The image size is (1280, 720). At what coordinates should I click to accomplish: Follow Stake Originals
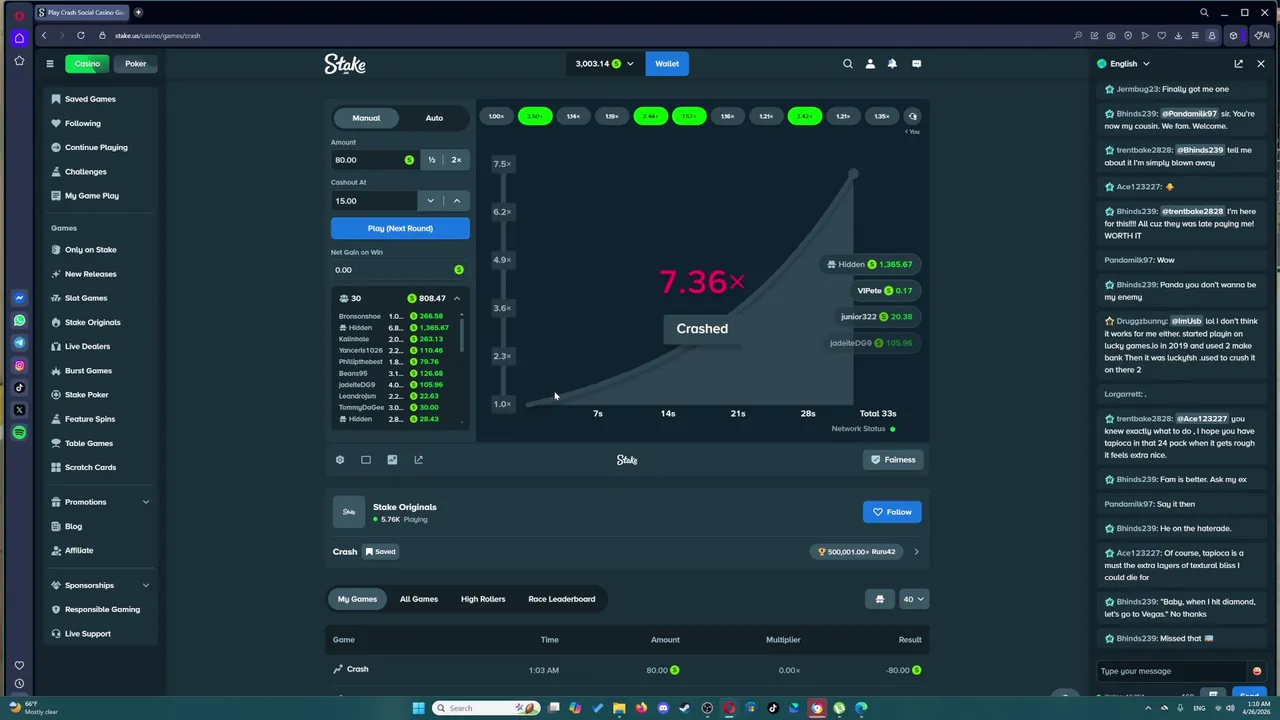892,512
